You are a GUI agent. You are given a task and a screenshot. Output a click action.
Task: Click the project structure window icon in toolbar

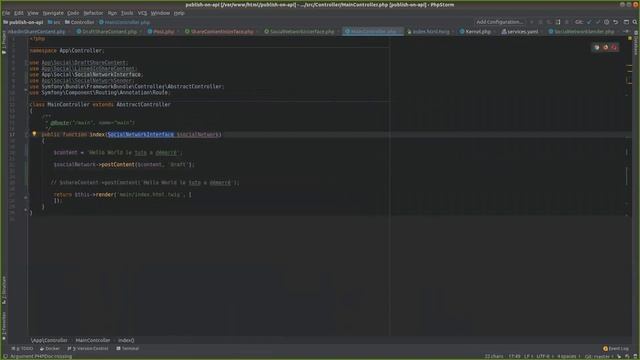click(626, 22)
